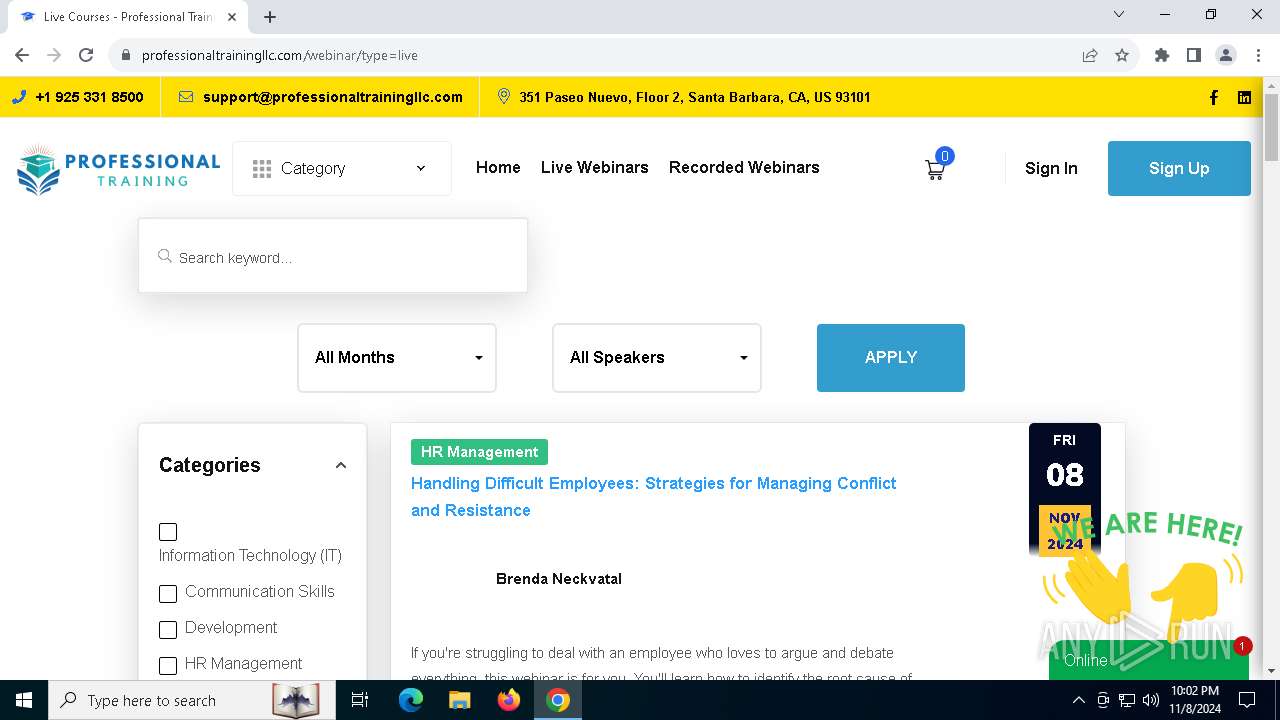Click the location pin icon beside address
This screenshot has width=1280, height=720.
pyautogui.click(x=504, y=97)
